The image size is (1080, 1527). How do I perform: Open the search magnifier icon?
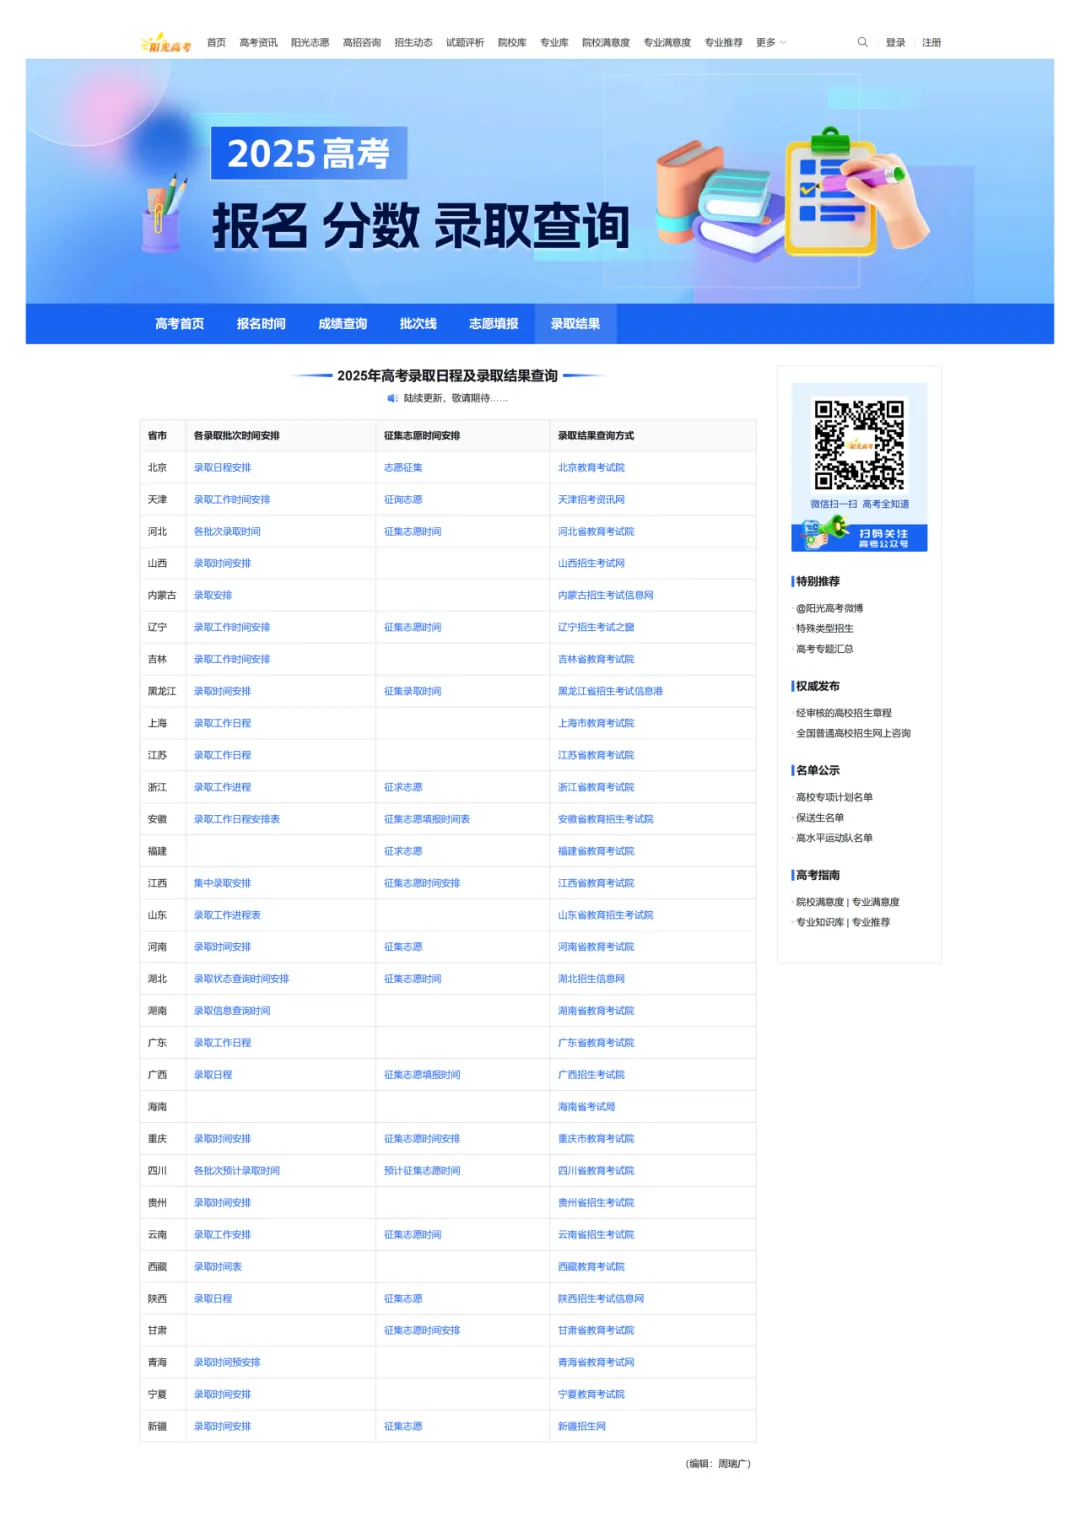click(x=862, y=42)
